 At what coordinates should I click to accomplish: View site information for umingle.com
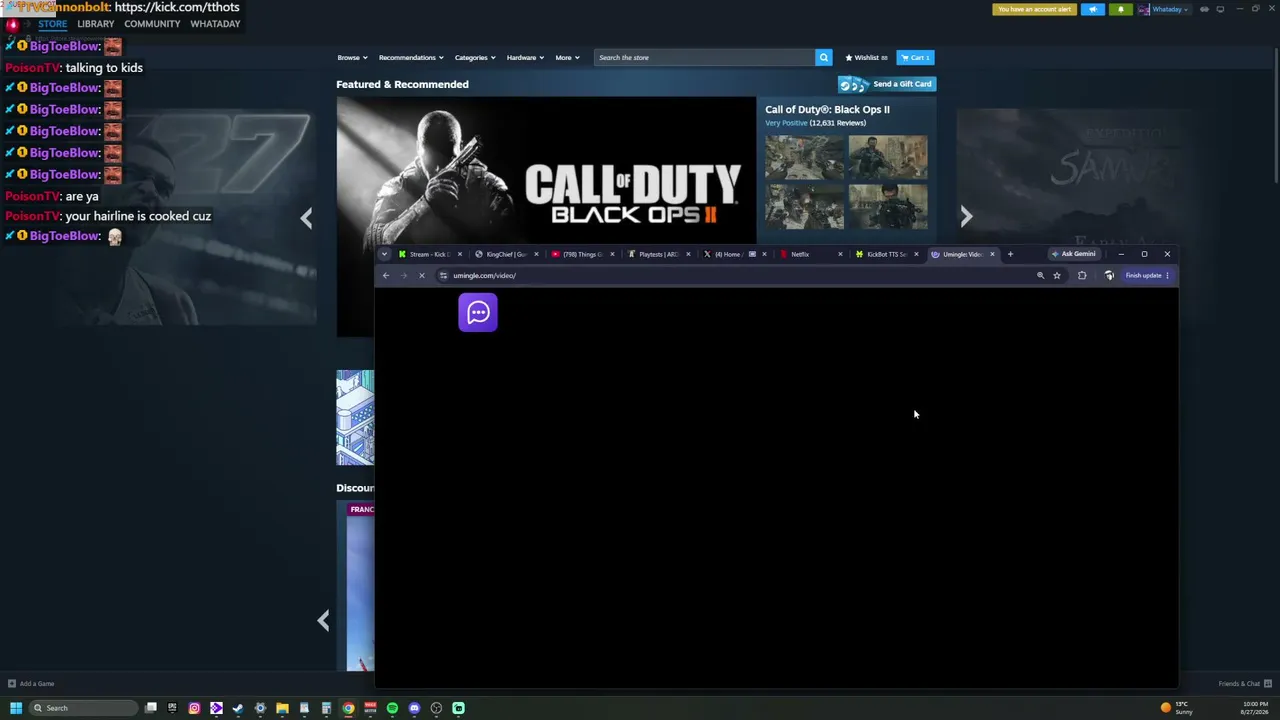(x=443, y=275)
